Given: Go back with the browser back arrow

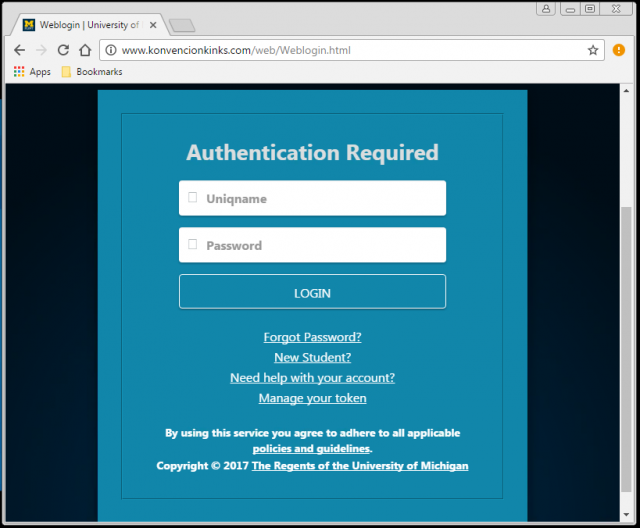Looking at the screenshot, I should pos(19,50).
